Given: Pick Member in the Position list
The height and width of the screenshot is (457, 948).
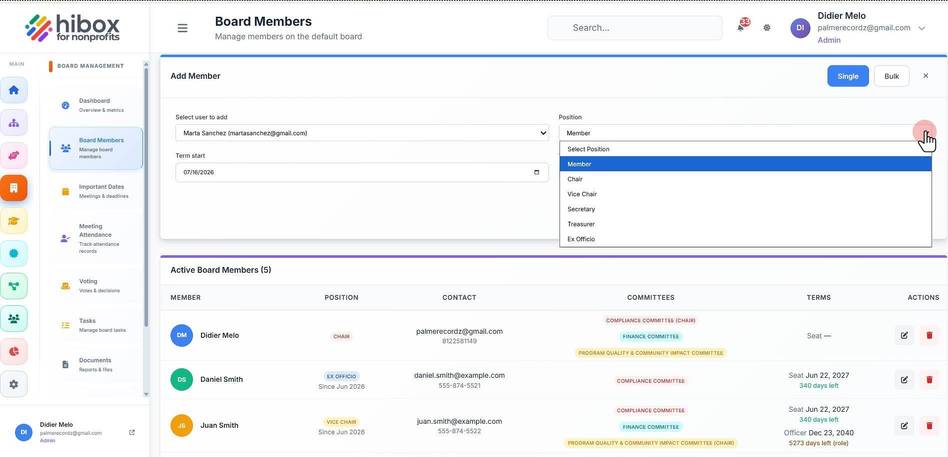Looking at the screenshot, I should 745,164.
